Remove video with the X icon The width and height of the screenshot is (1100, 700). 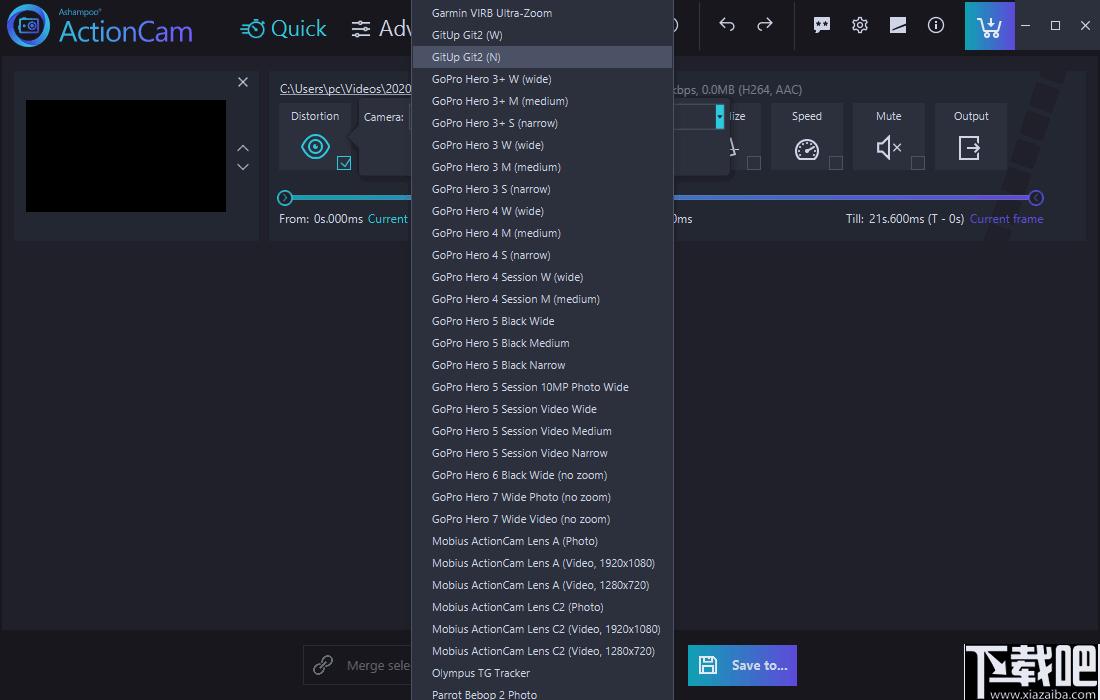pos(243,82)
